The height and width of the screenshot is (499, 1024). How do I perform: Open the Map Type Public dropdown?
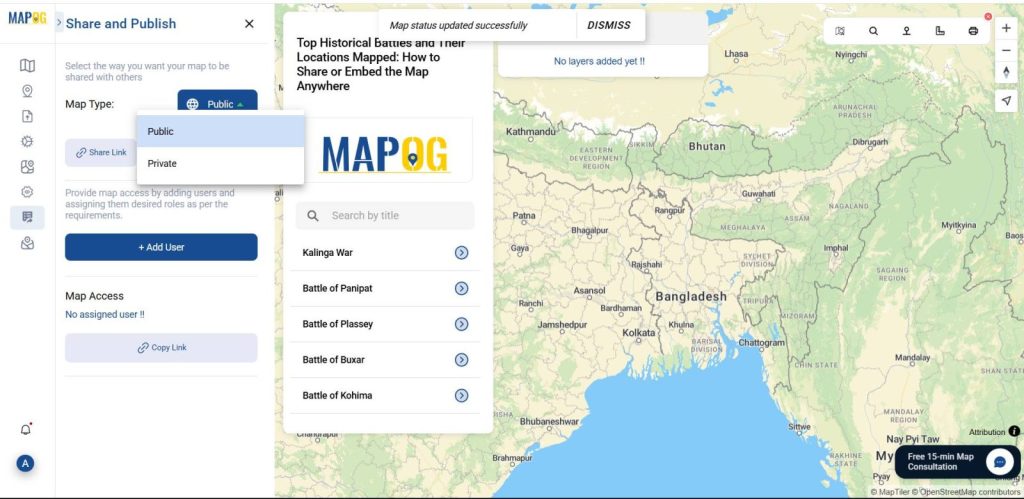[x=217, y=104]
